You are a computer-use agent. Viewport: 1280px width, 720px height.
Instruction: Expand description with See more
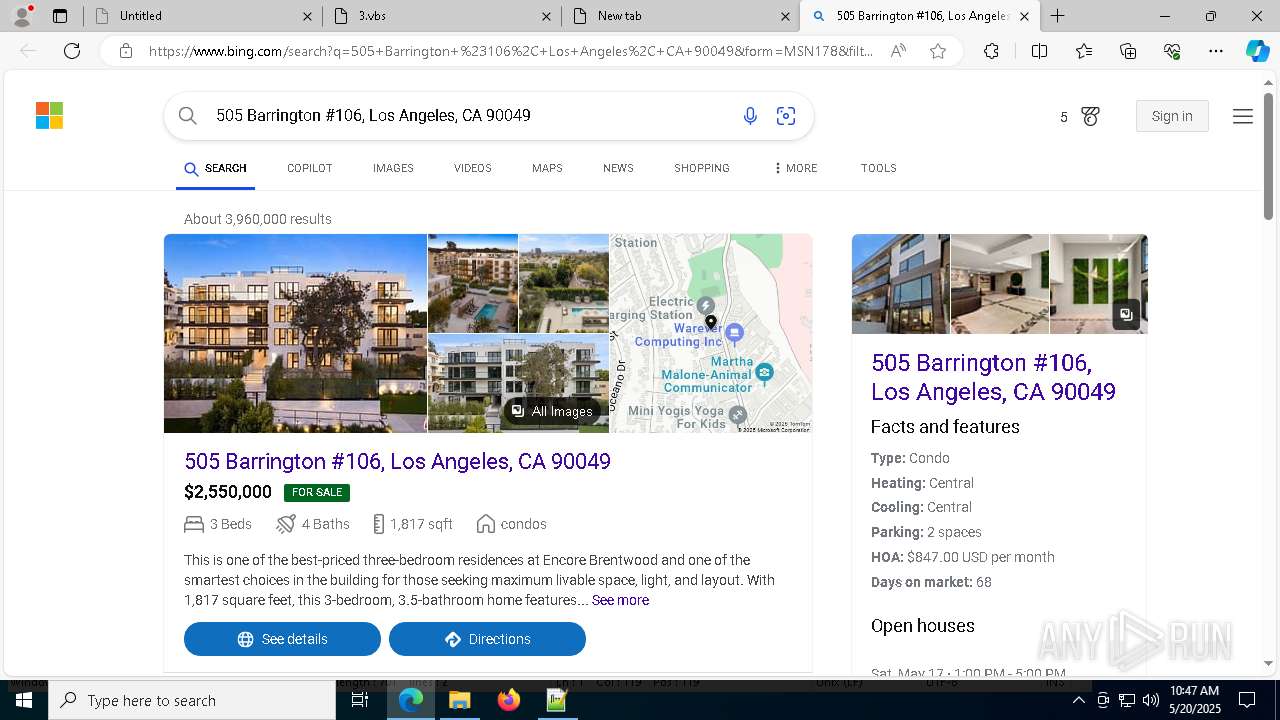620,600
